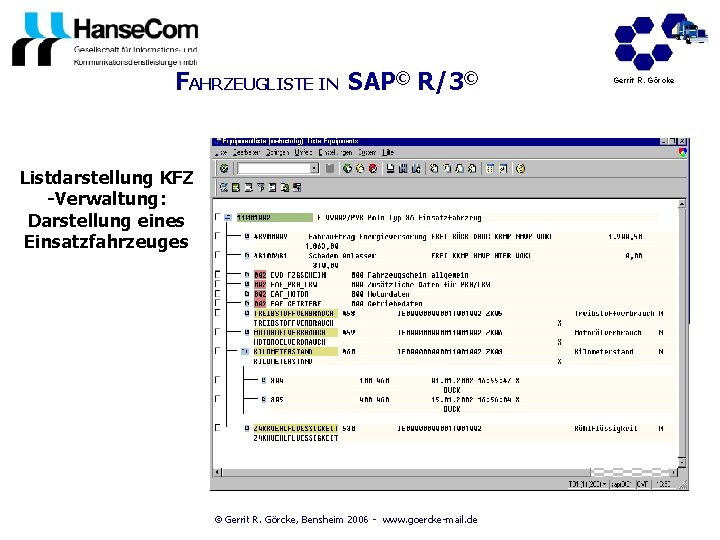Screen dimensions: 720x540
Task: Click the green-arrow export icon
Action: pos(285,187)
